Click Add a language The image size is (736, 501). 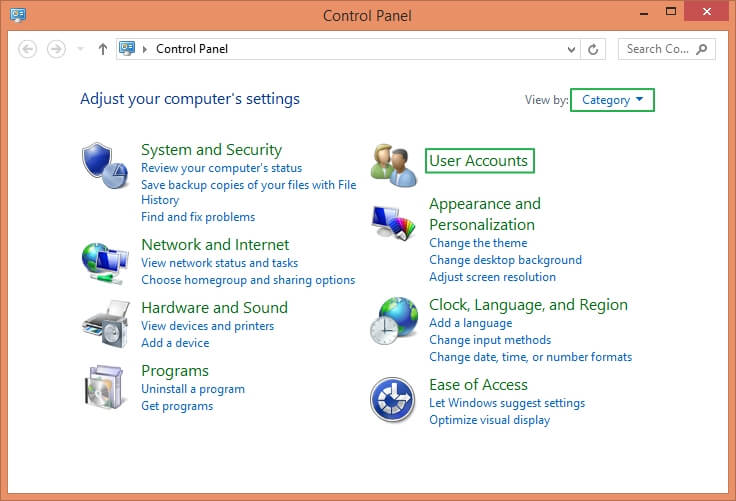(471, 323)
